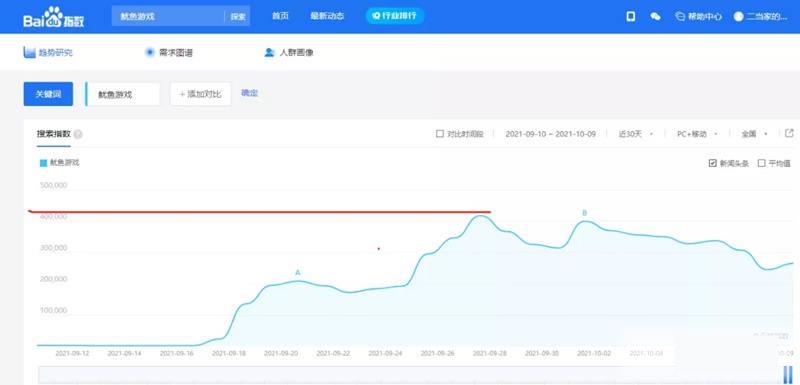The height and width of the screenshot is (385, 800).
Task: Expand the PC+移动 dropdown
Action: click(697, 134)
